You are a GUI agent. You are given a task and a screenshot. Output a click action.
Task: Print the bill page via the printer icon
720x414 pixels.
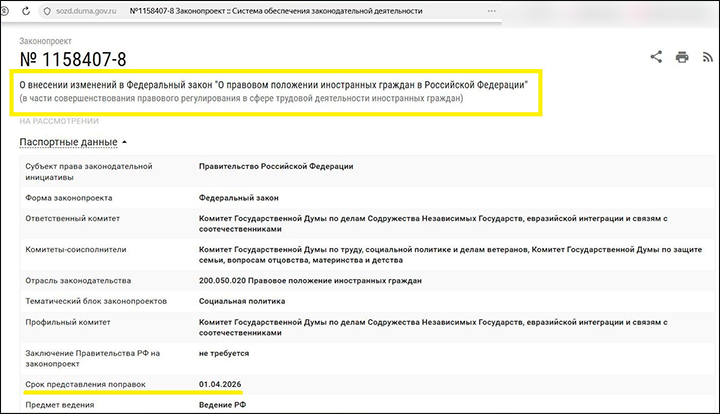pyautogui.click(x=681, y=57)
